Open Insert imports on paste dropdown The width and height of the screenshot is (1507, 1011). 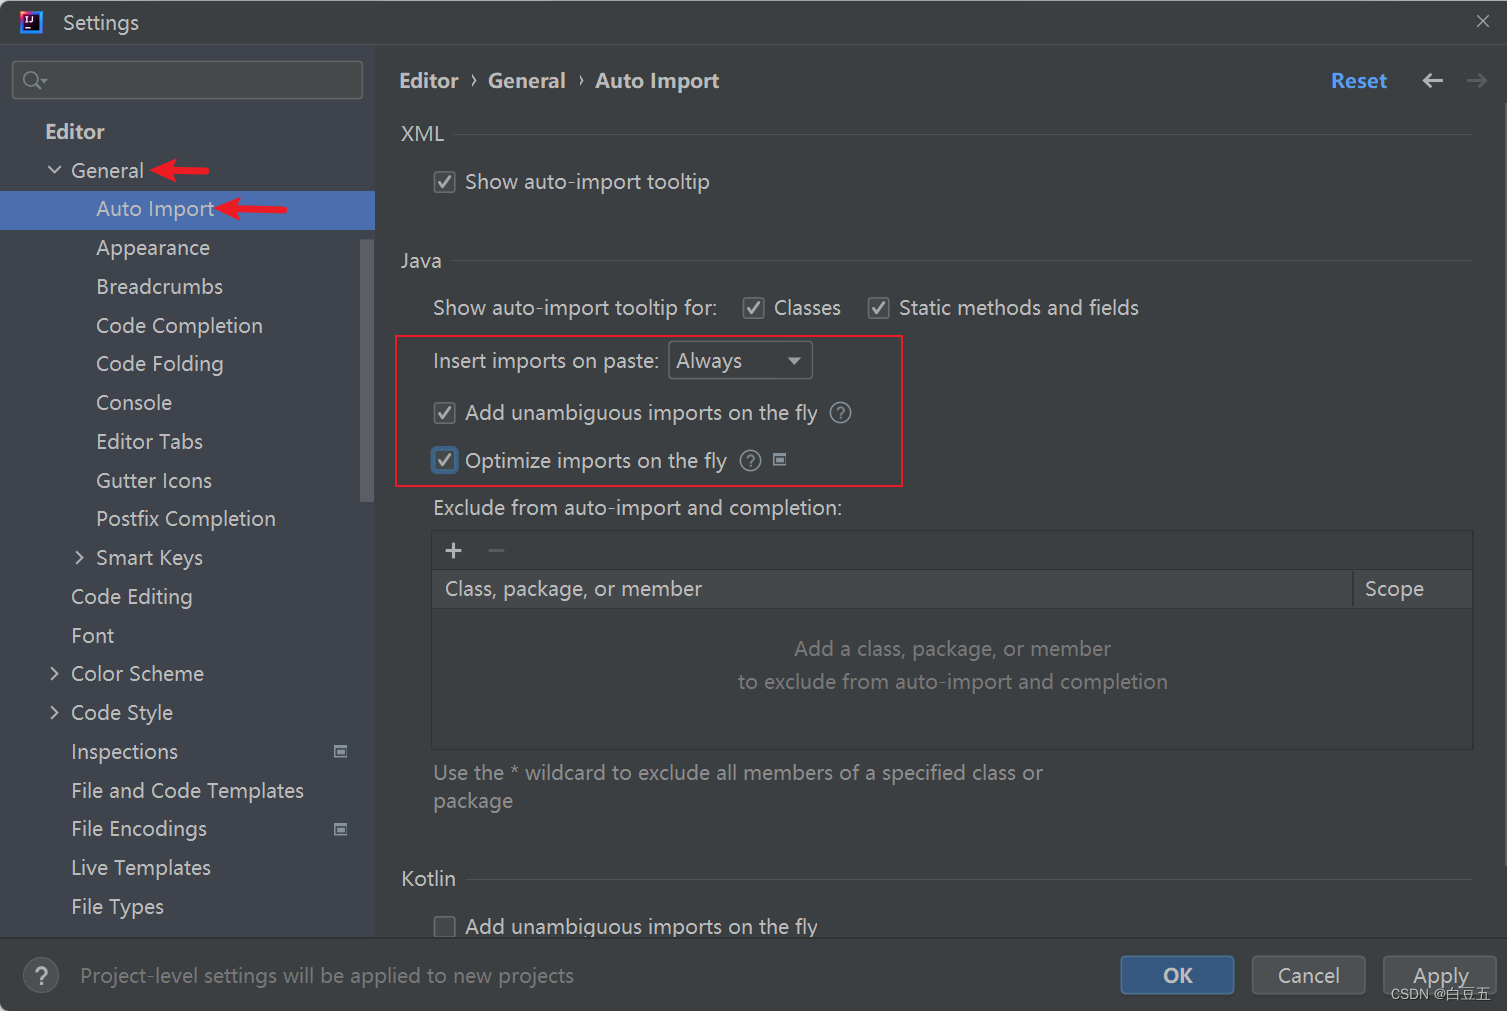[740, 361]
